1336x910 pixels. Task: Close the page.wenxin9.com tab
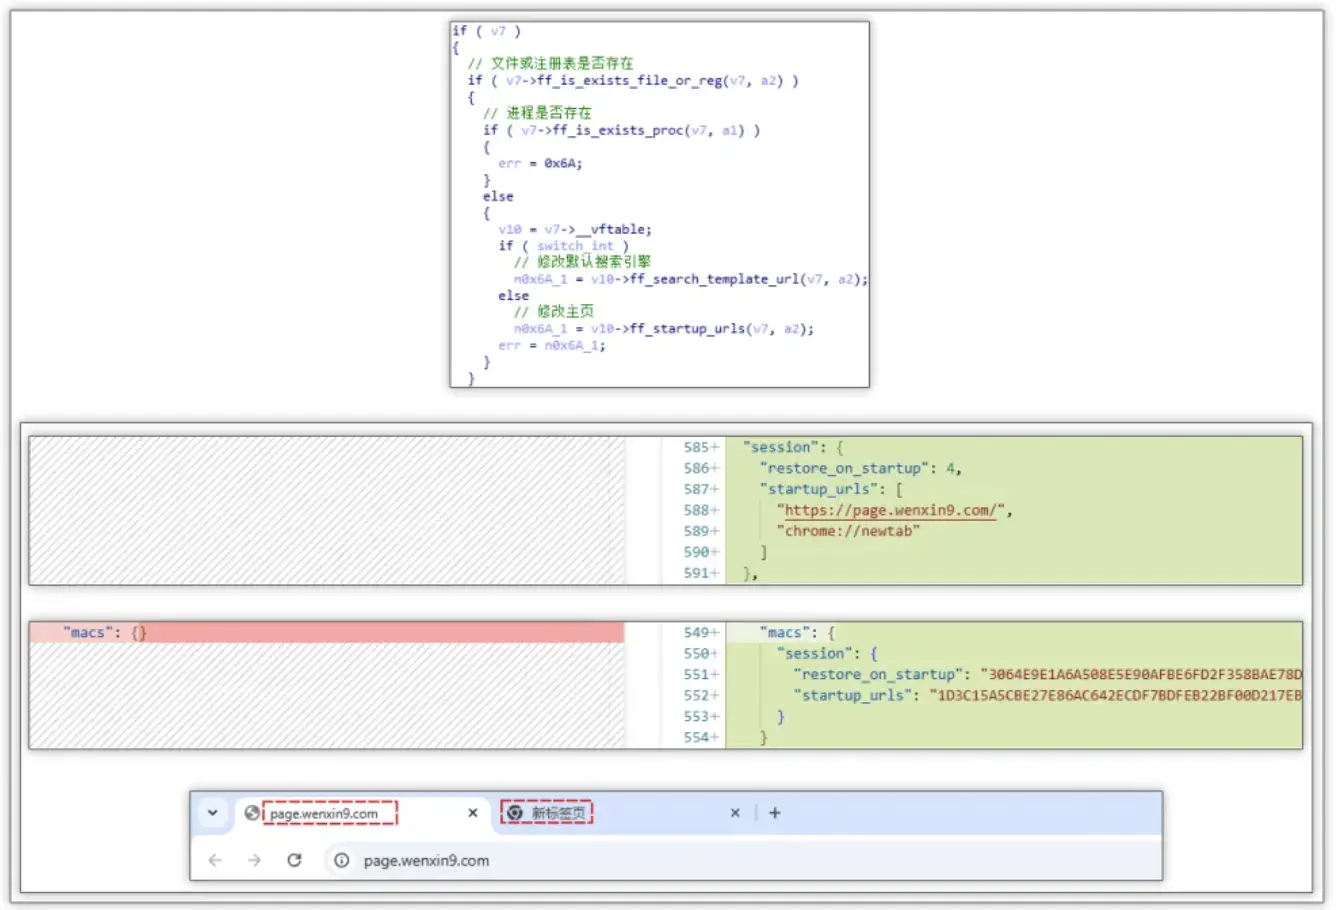point(473,813)
